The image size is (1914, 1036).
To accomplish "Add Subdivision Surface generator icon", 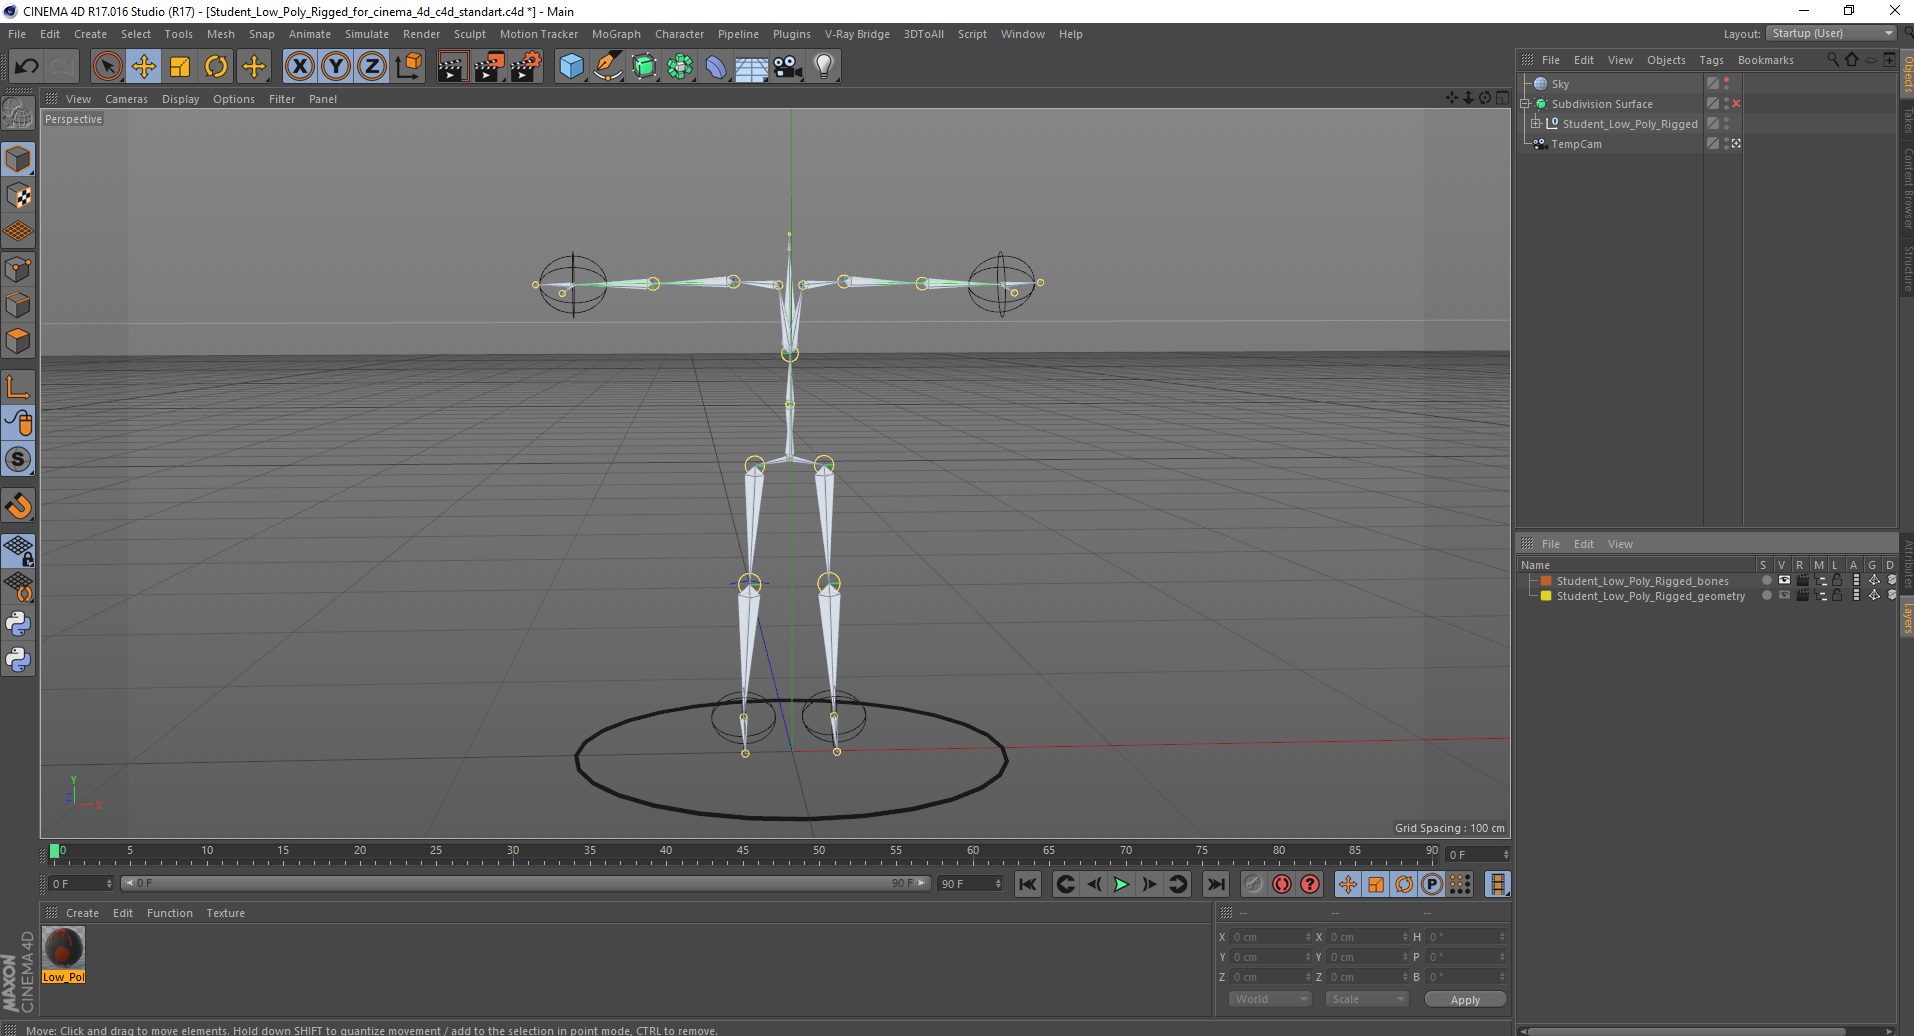I will click(644, 67).
